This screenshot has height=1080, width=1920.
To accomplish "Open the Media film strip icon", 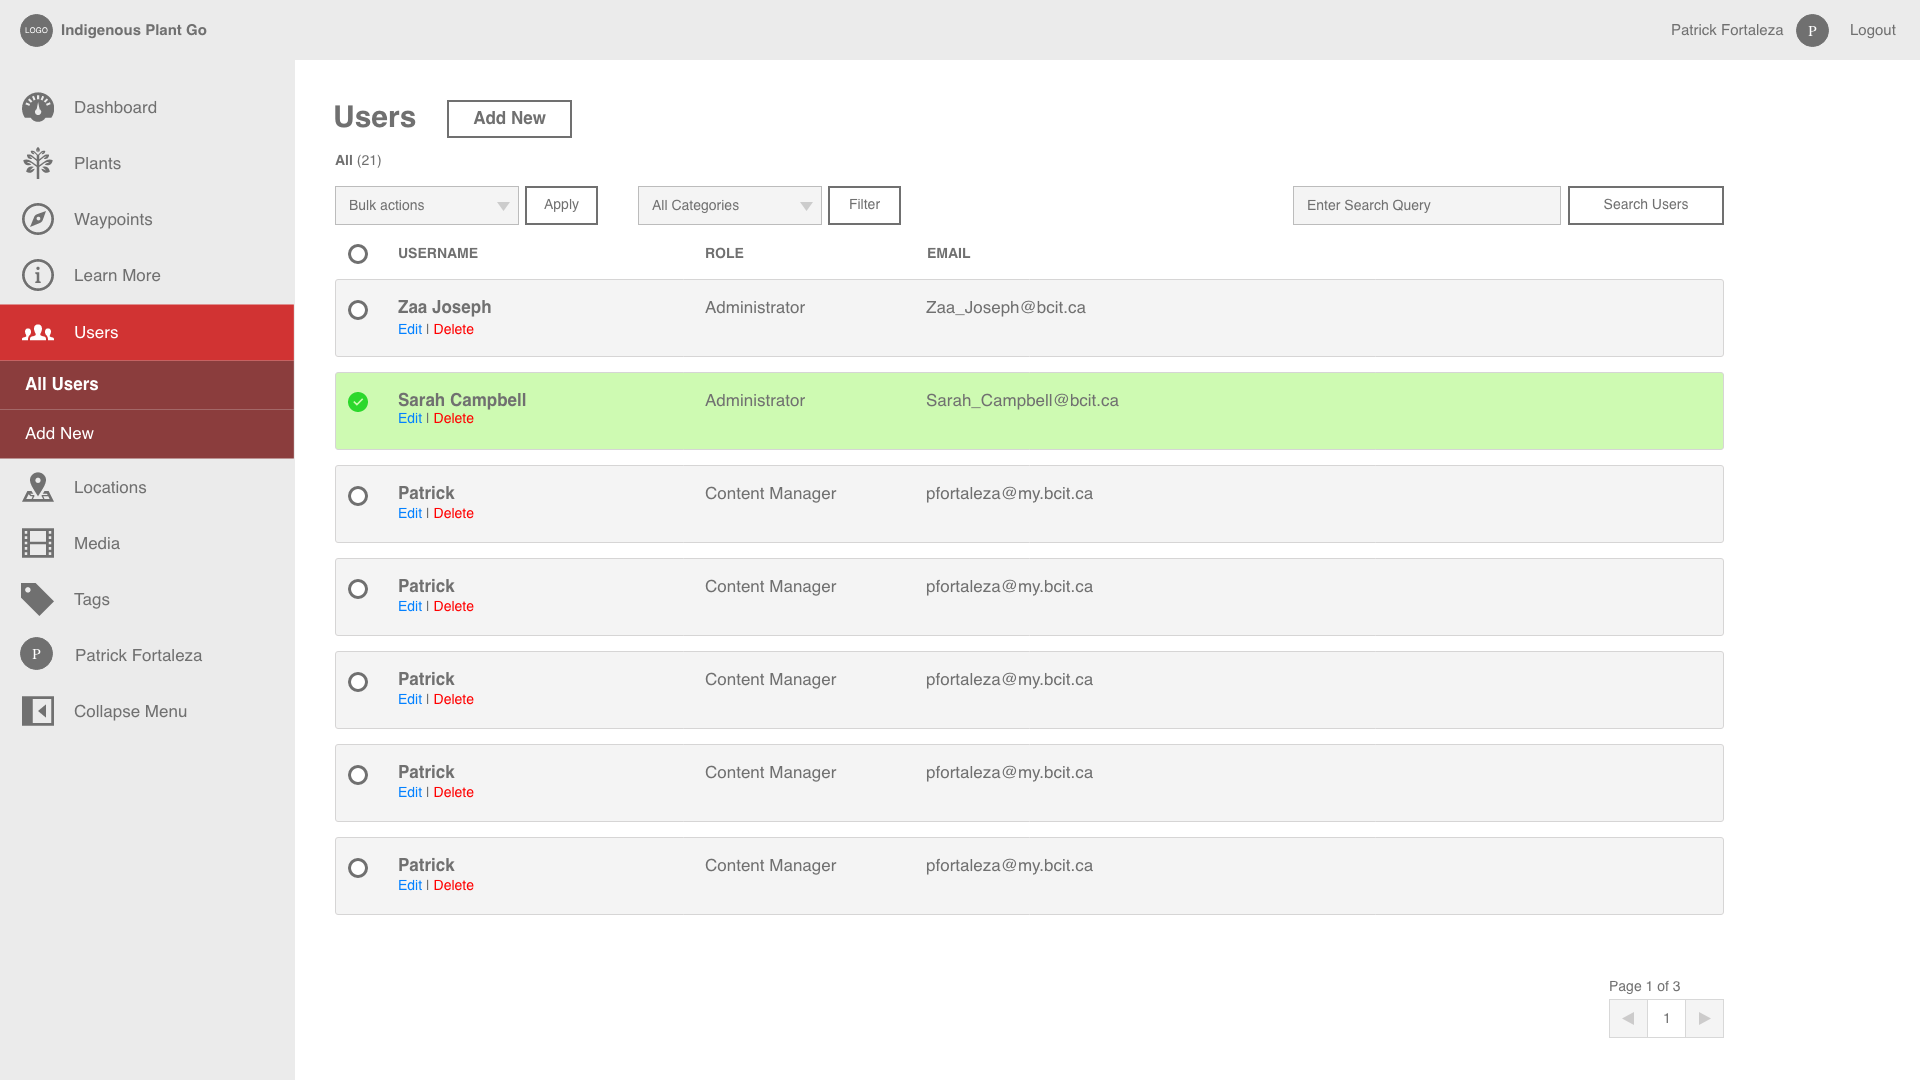I will point(38,543).
